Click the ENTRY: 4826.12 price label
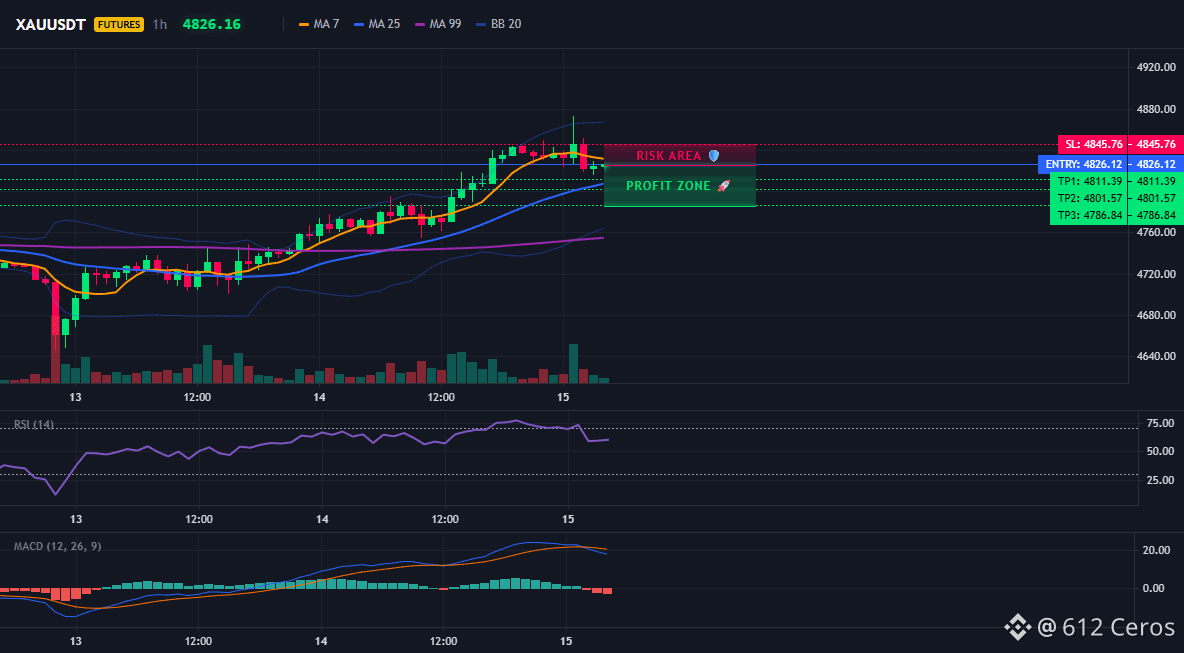Image resolution: width=1184 pixels, height=653 pixels. click(1083, 165)
